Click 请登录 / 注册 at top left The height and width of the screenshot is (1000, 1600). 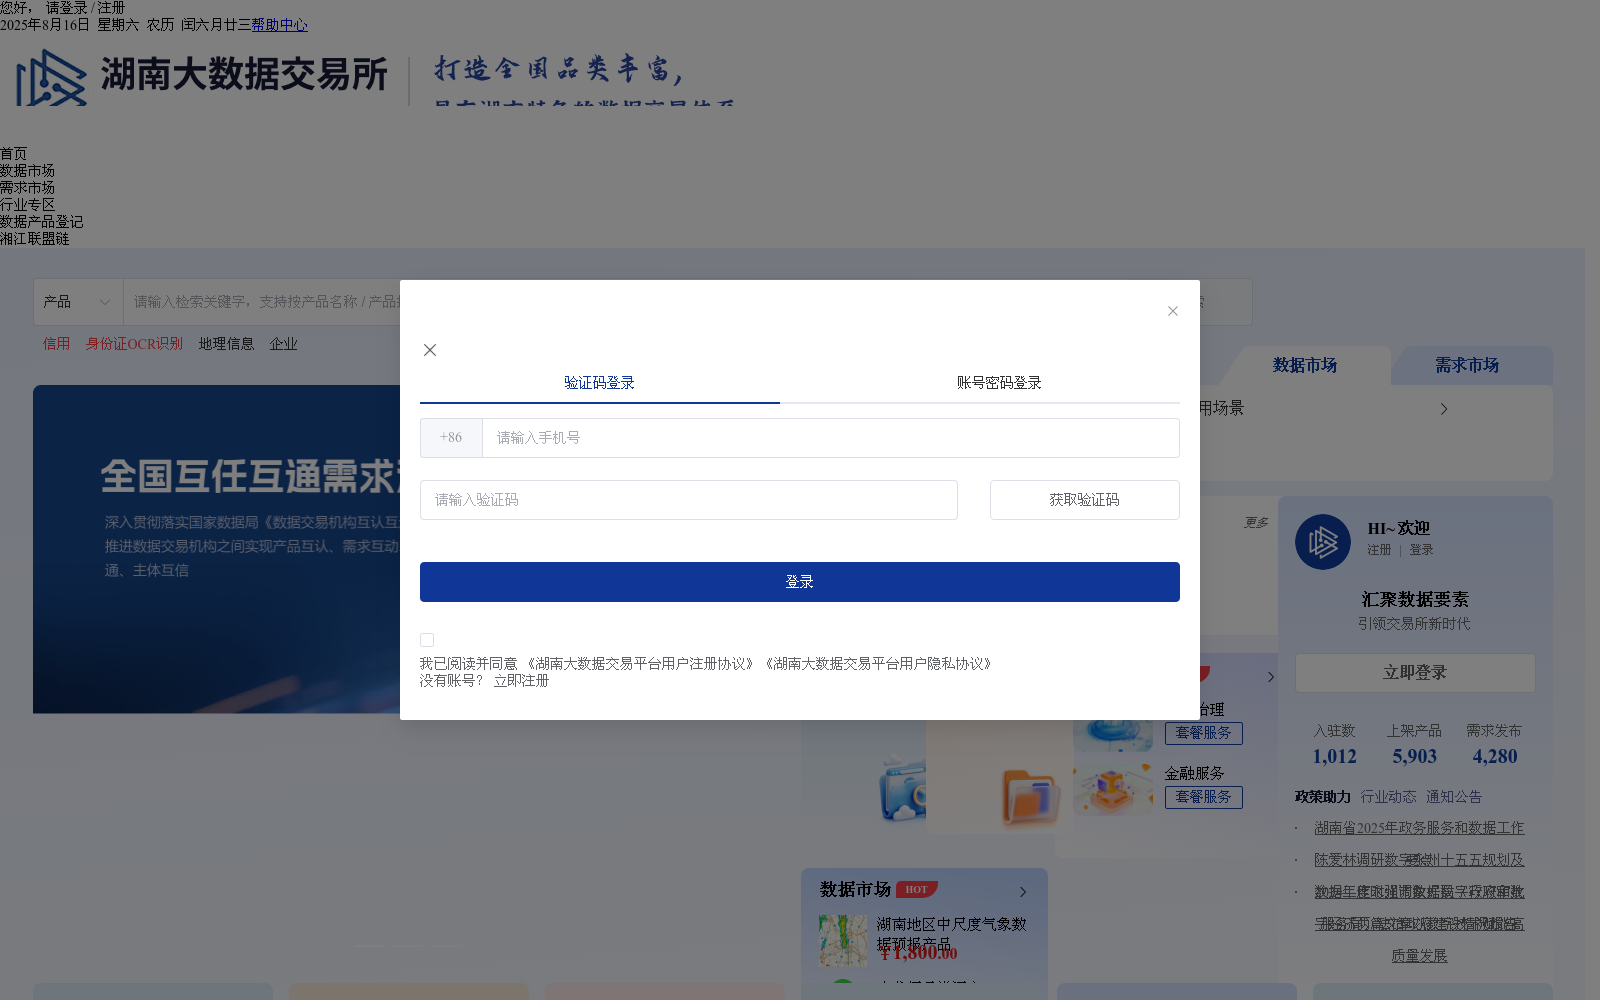(86, 8)
